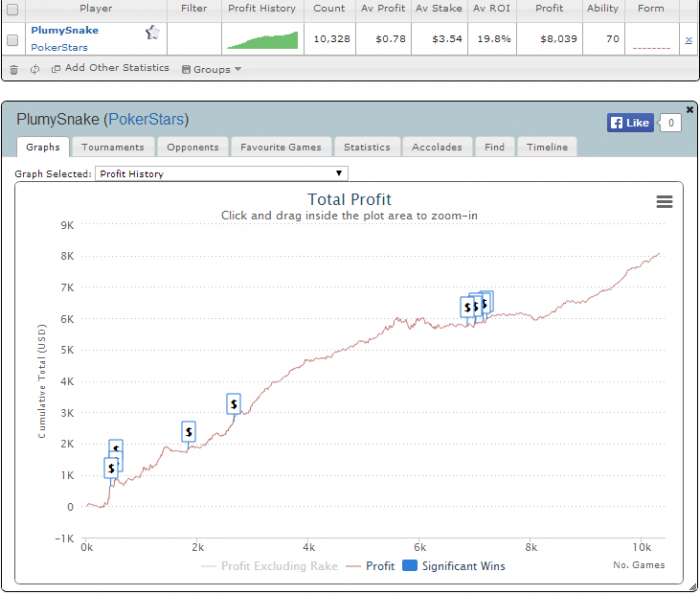Expand the Groups dropdown
This screenshot has height=595, width=700.
[212, 69]
